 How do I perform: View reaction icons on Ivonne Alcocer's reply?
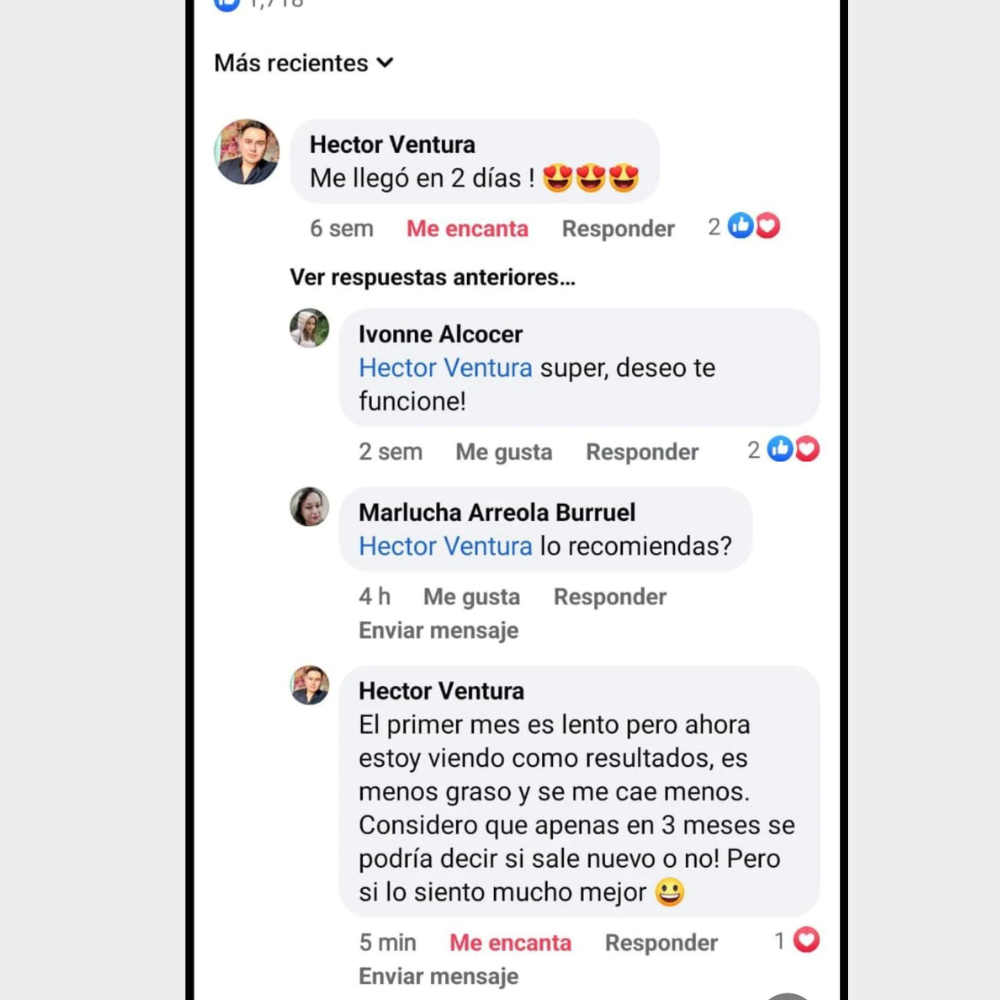click(x=784, y=450)
